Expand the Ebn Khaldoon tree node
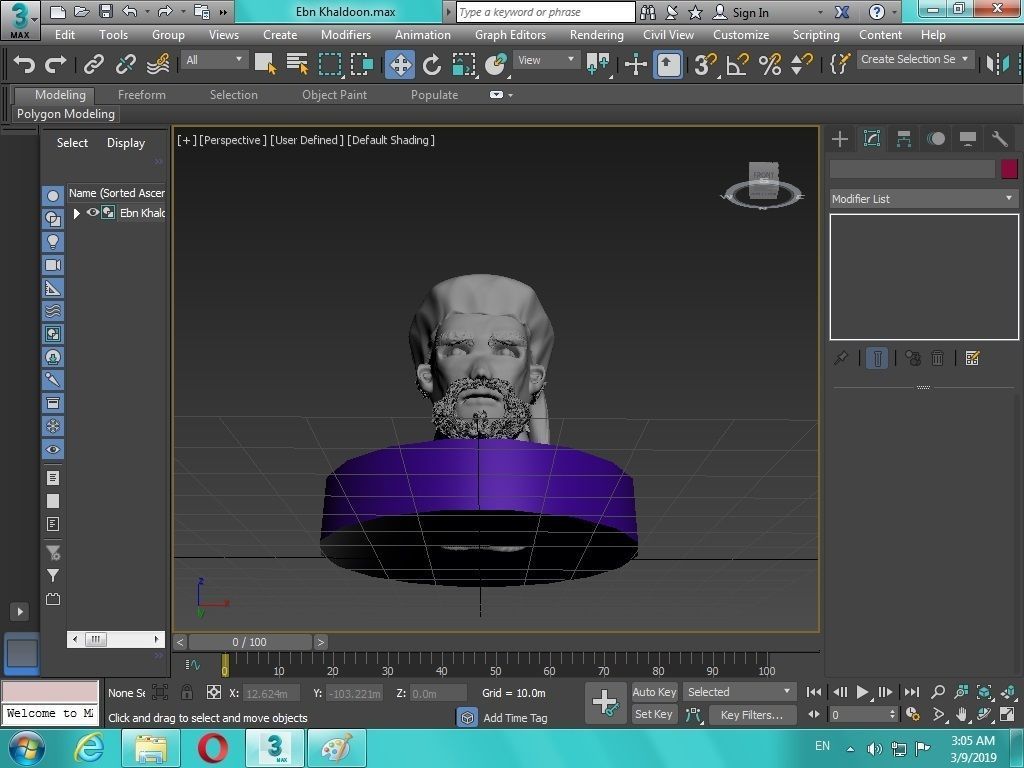The width and height of the screenshot is (1024, 768). coord(76,213)
